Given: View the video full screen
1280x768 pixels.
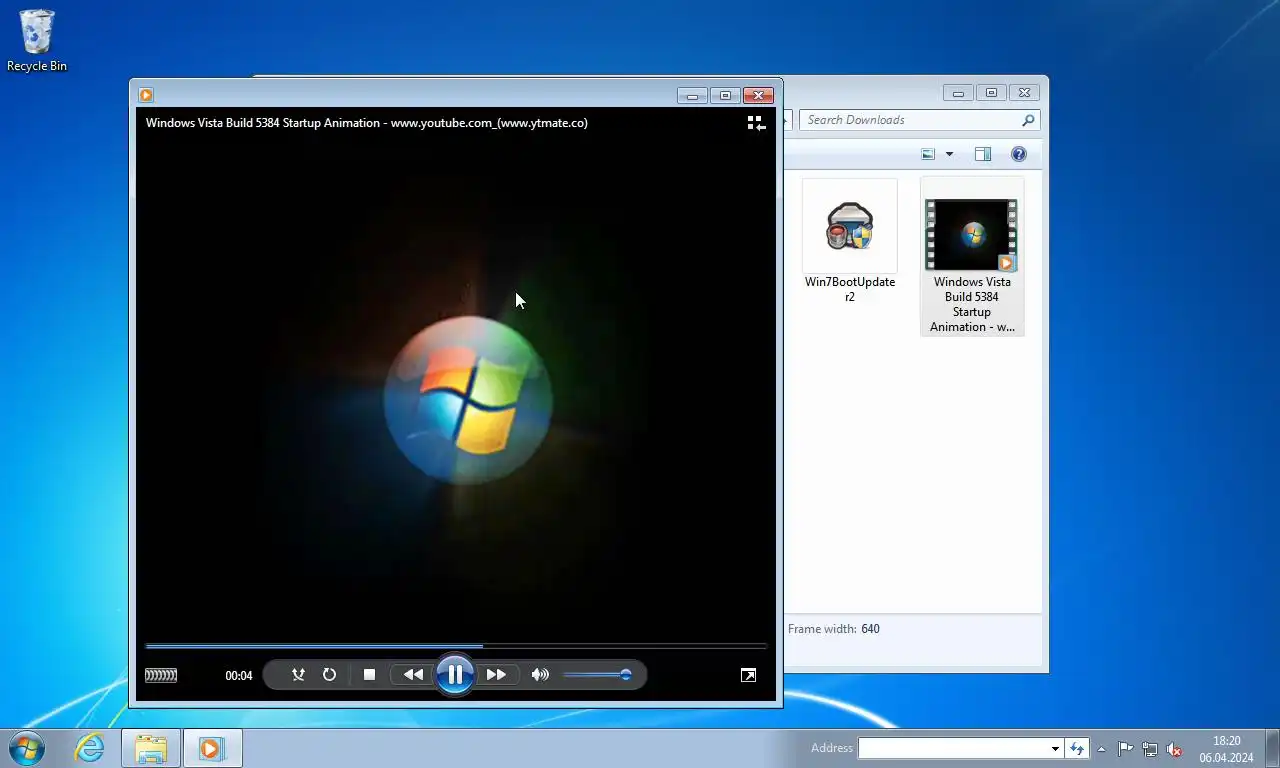Looking at the screenshot, I should (748, 675).
